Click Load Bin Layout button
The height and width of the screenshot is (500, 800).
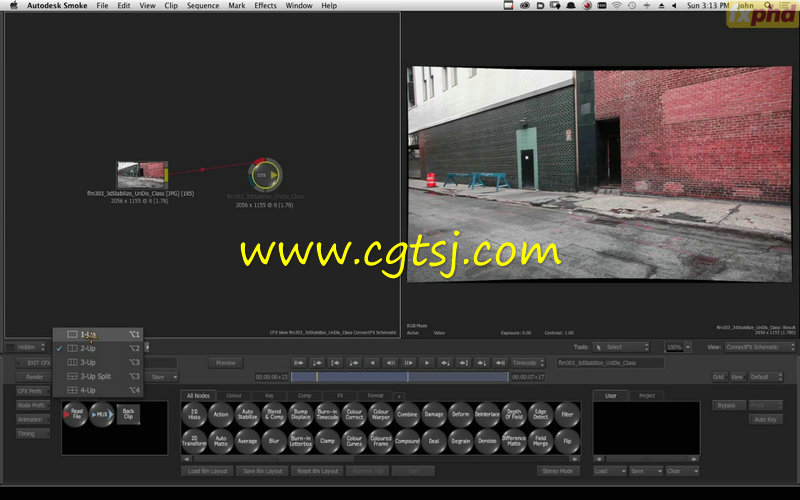click(x=208, y=471)
